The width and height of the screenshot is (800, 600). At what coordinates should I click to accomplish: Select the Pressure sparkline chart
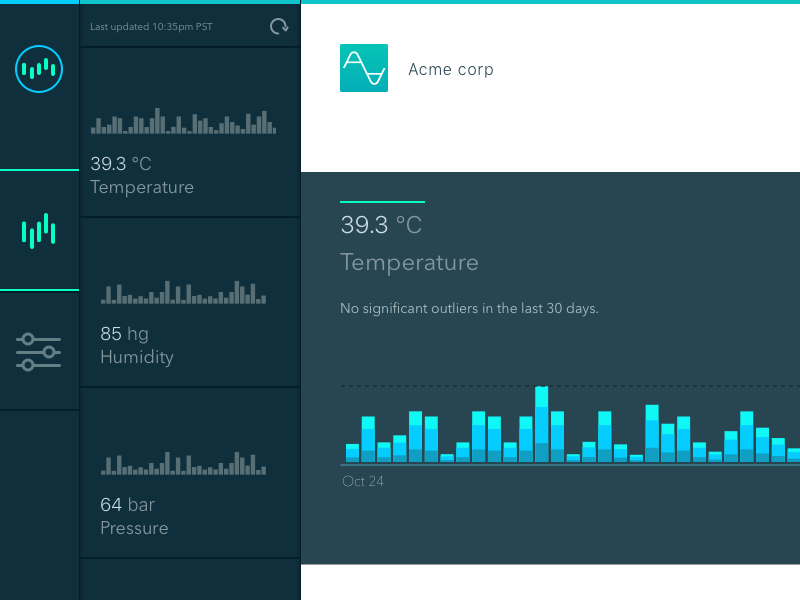185,462
